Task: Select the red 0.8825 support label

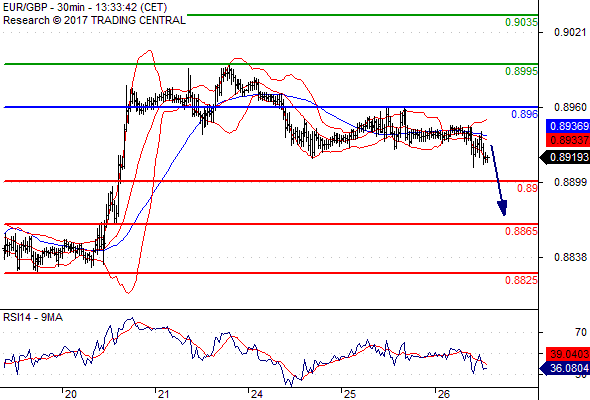Action: (x=521, y=280)
